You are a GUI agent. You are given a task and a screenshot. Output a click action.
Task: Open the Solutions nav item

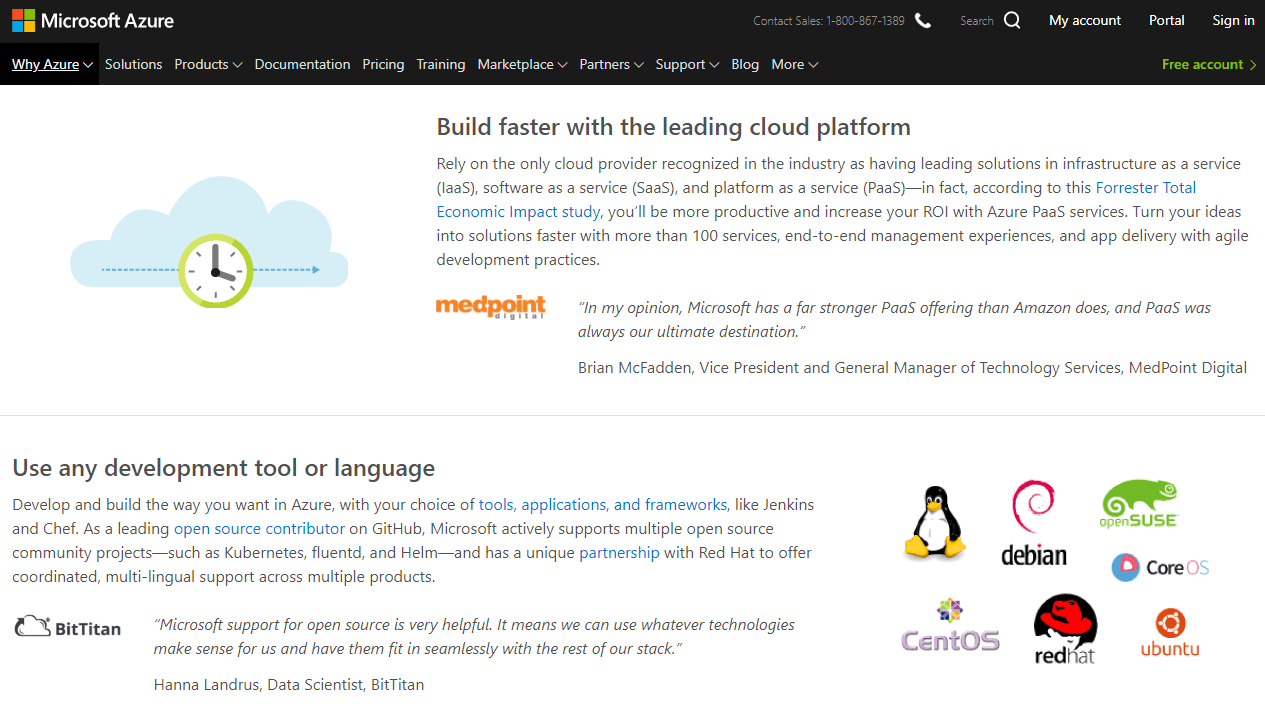[133, 64]
